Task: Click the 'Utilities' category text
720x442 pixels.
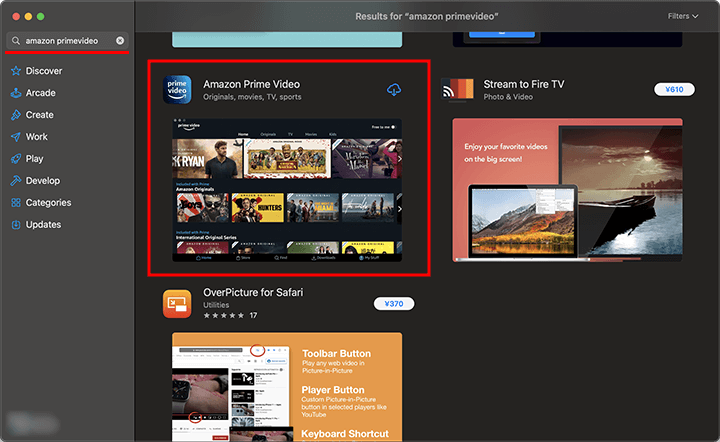Action: coord(216,305)
